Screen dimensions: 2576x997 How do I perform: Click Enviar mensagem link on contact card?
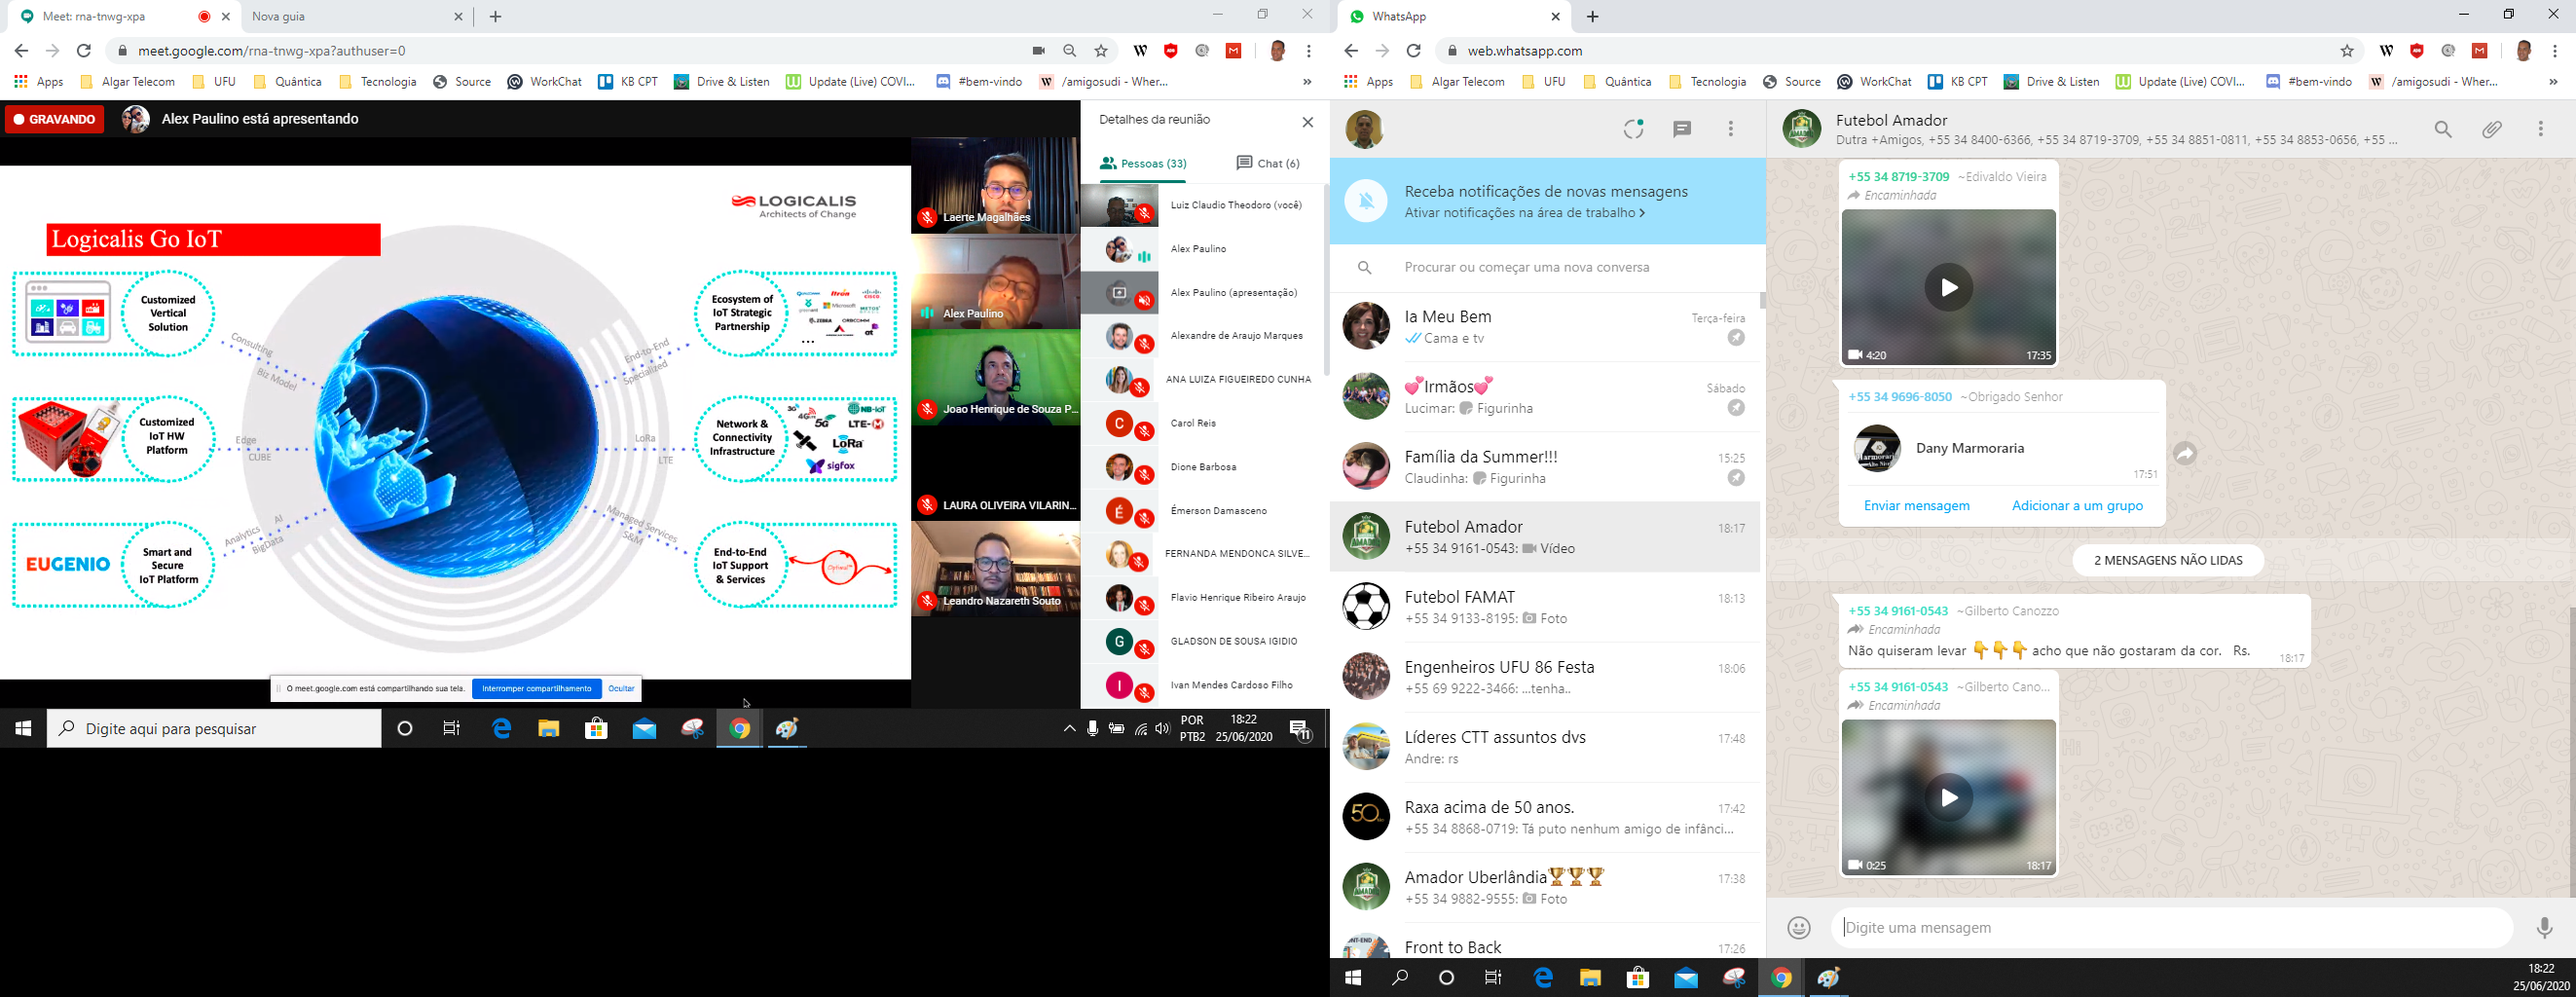[x=1916, y=506]
